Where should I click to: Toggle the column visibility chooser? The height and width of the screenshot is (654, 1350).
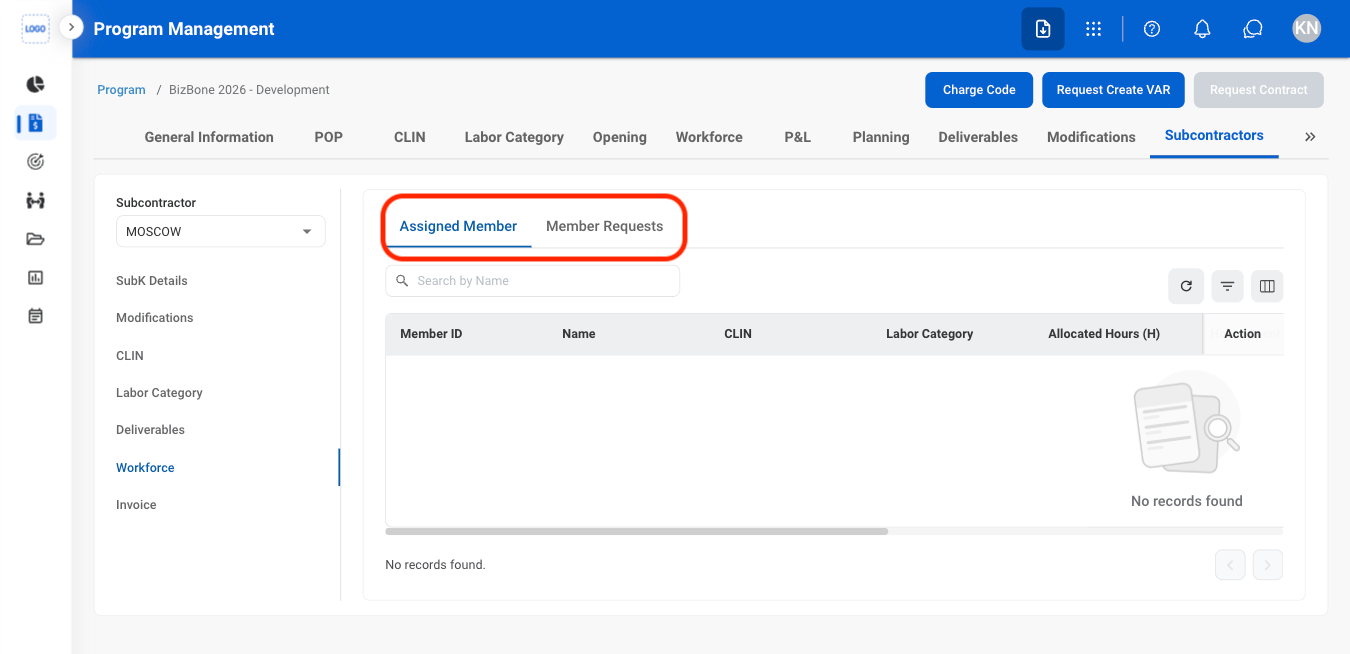(1267, 286)
